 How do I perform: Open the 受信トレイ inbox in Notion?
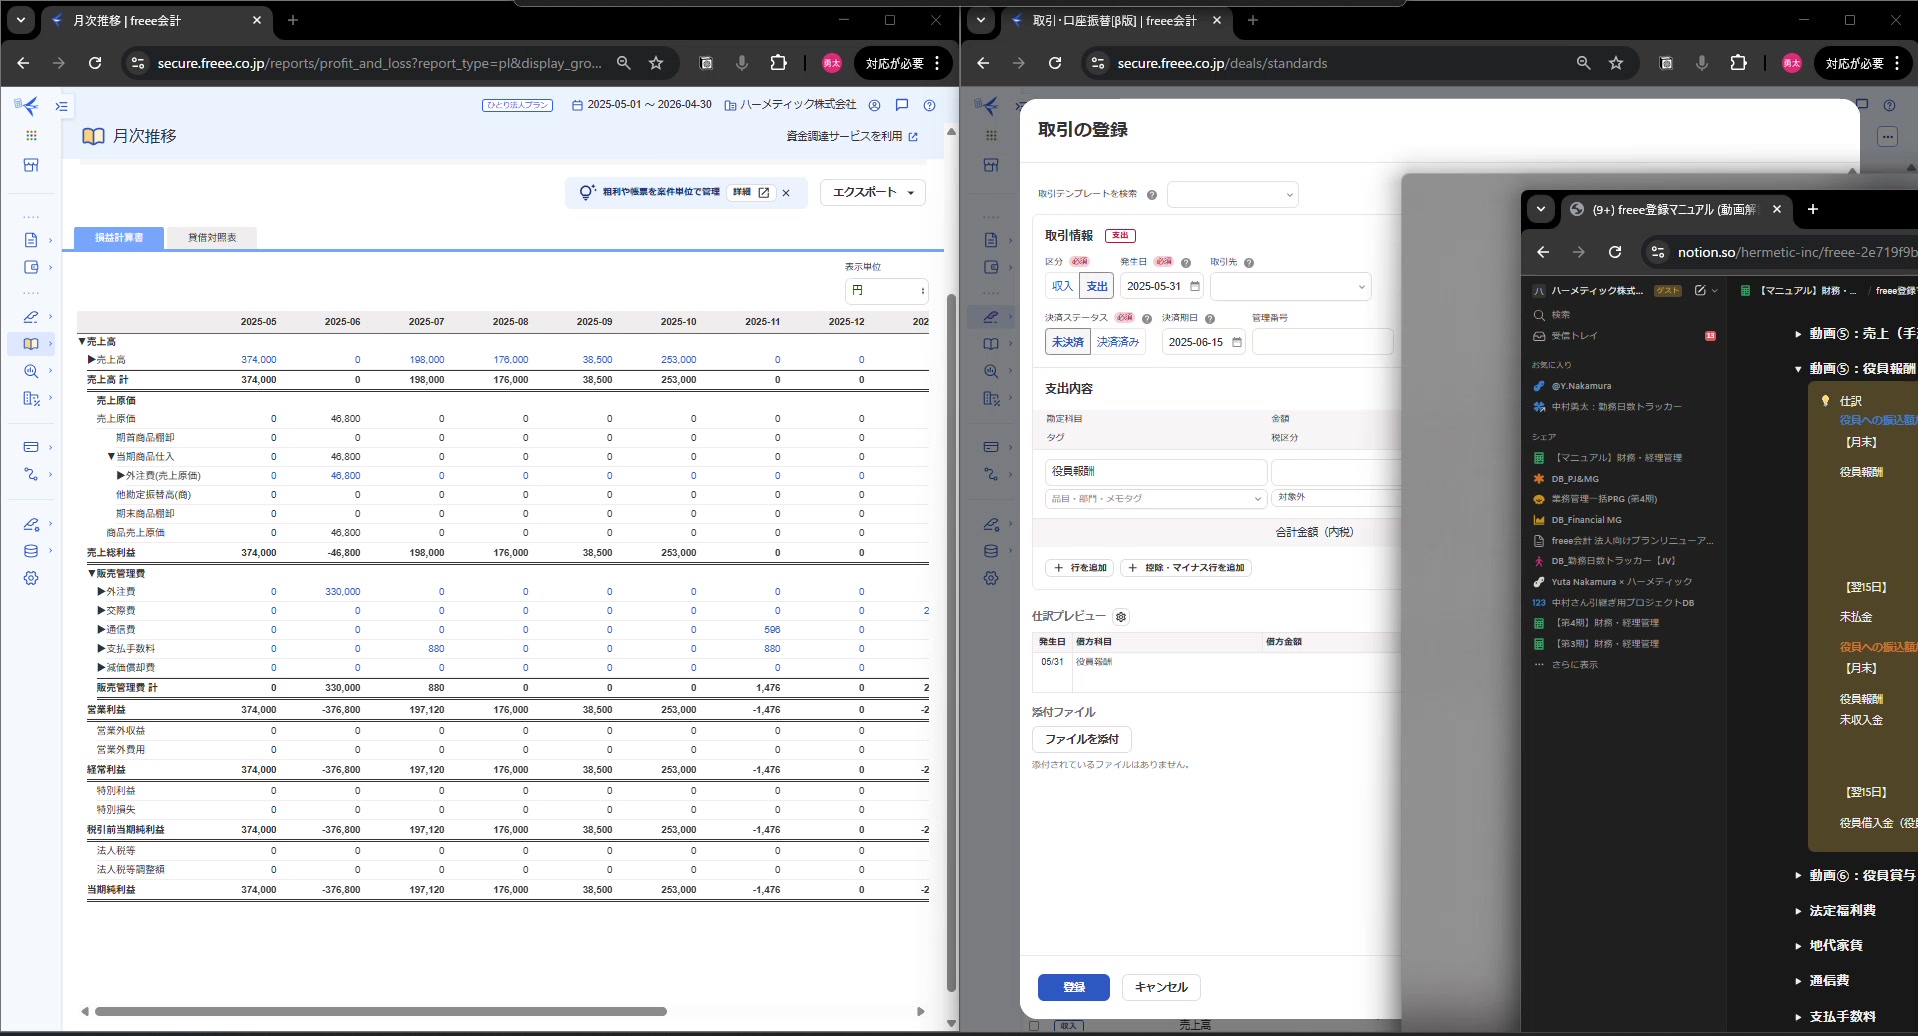pos(1574,336)
